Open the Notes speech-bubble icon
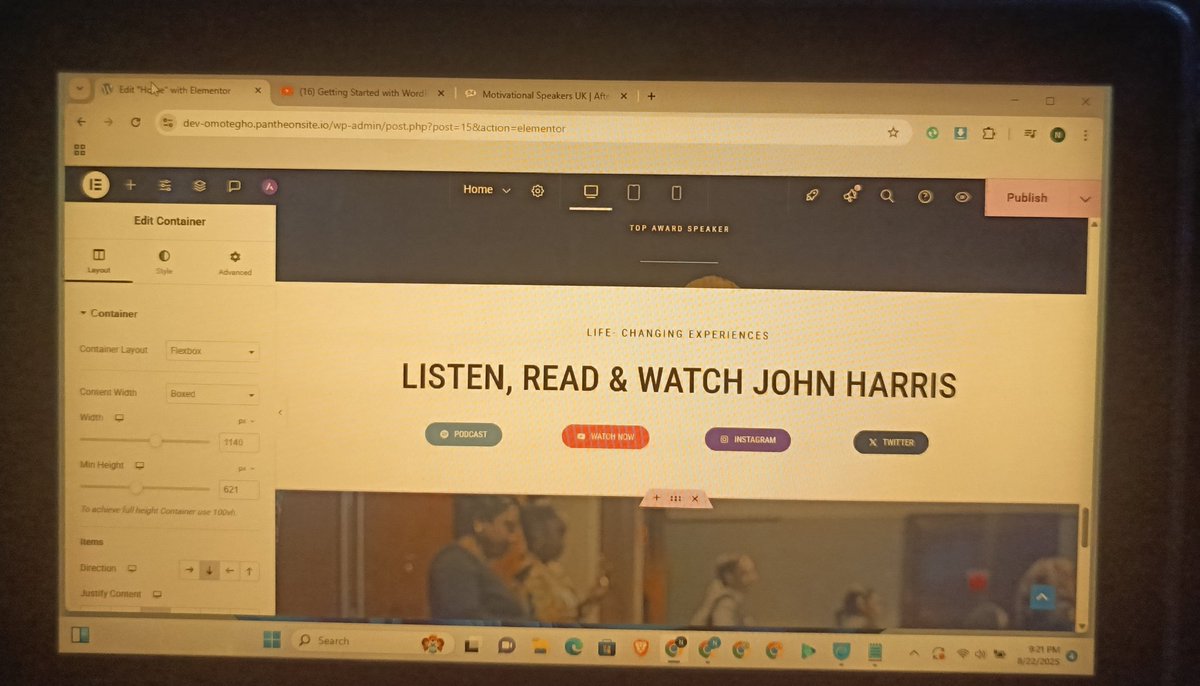The image size is (1200, 686). tap(234, 186)
